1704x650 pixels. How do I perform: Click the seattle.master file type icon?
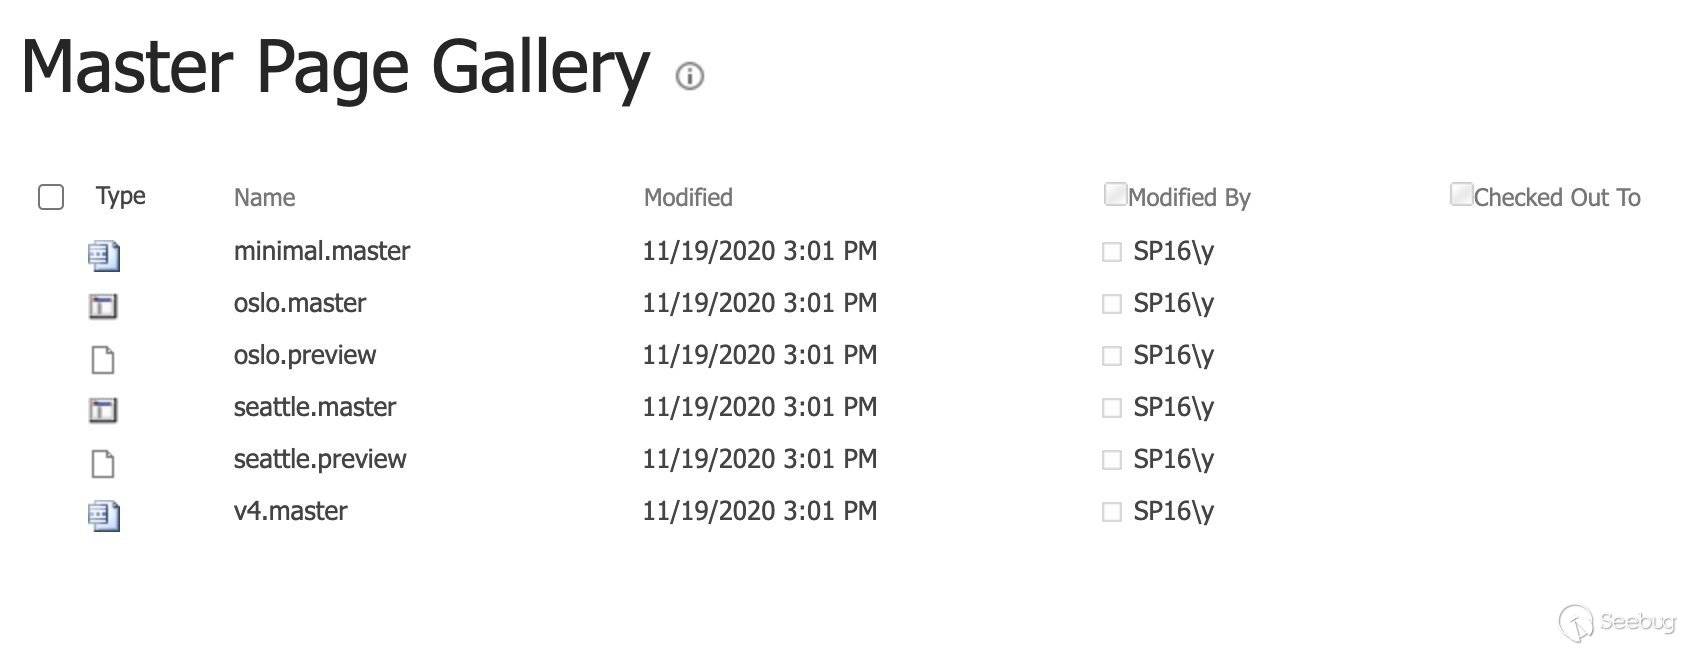103,410
